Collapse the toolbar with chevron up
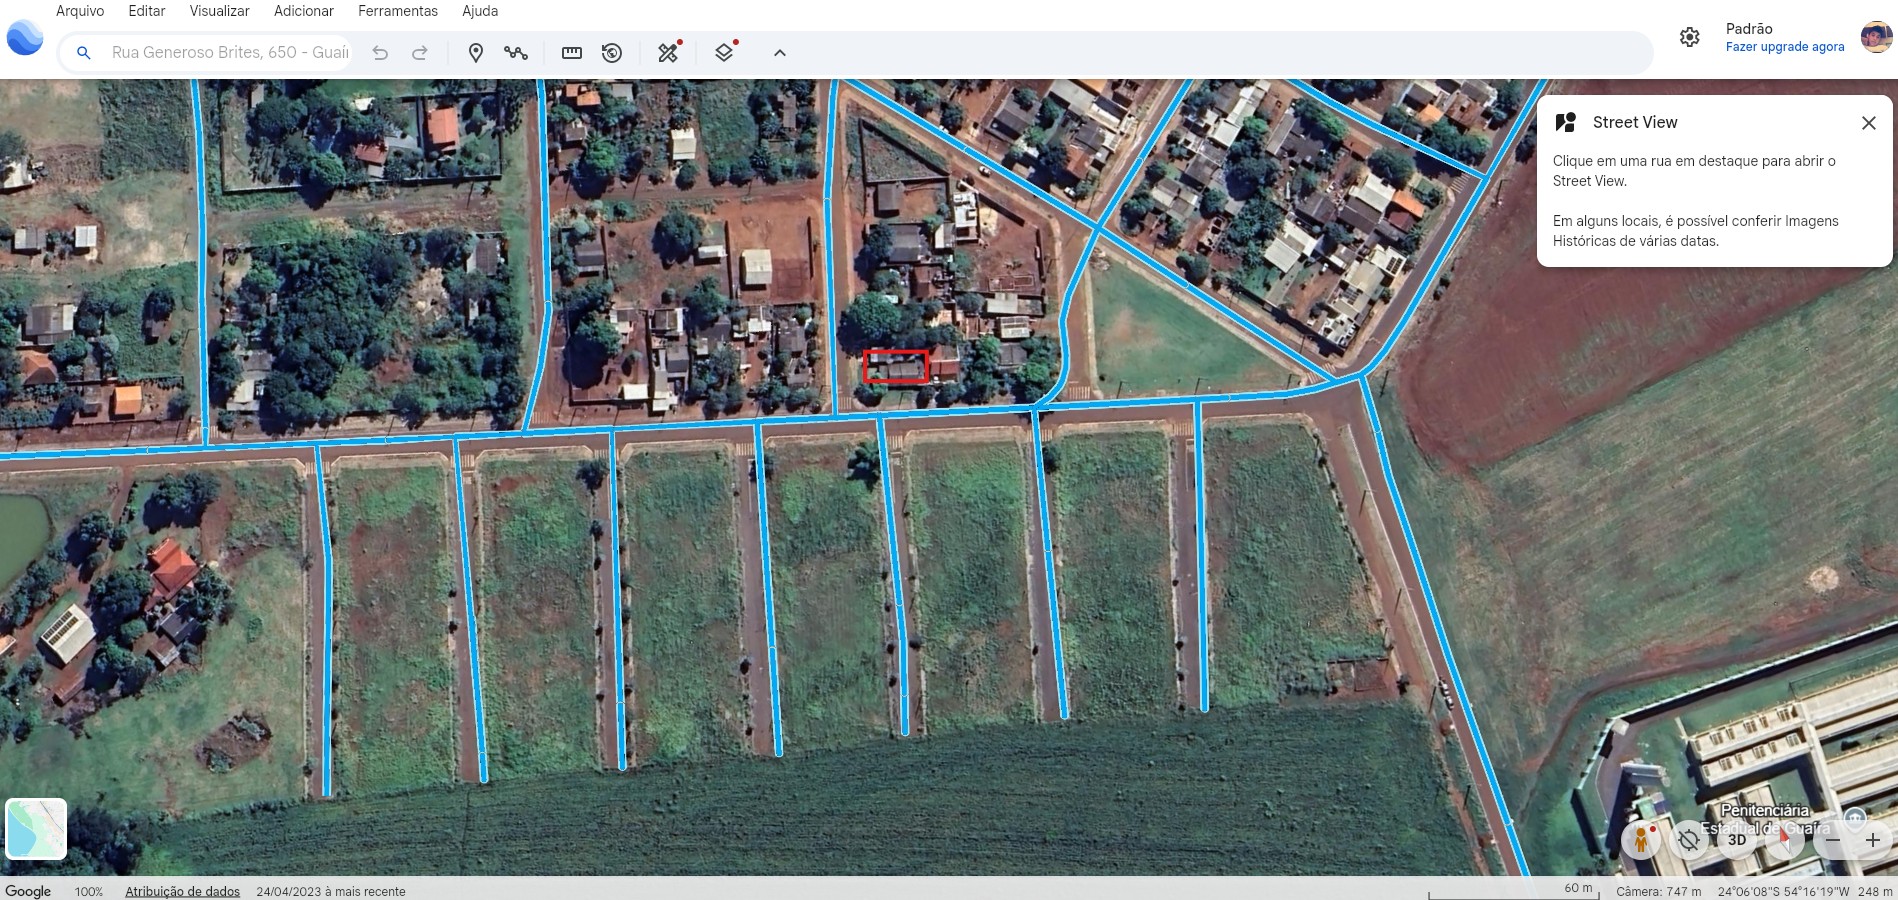Viewport: 1898px width, 900px height. (x=780, y=53)
